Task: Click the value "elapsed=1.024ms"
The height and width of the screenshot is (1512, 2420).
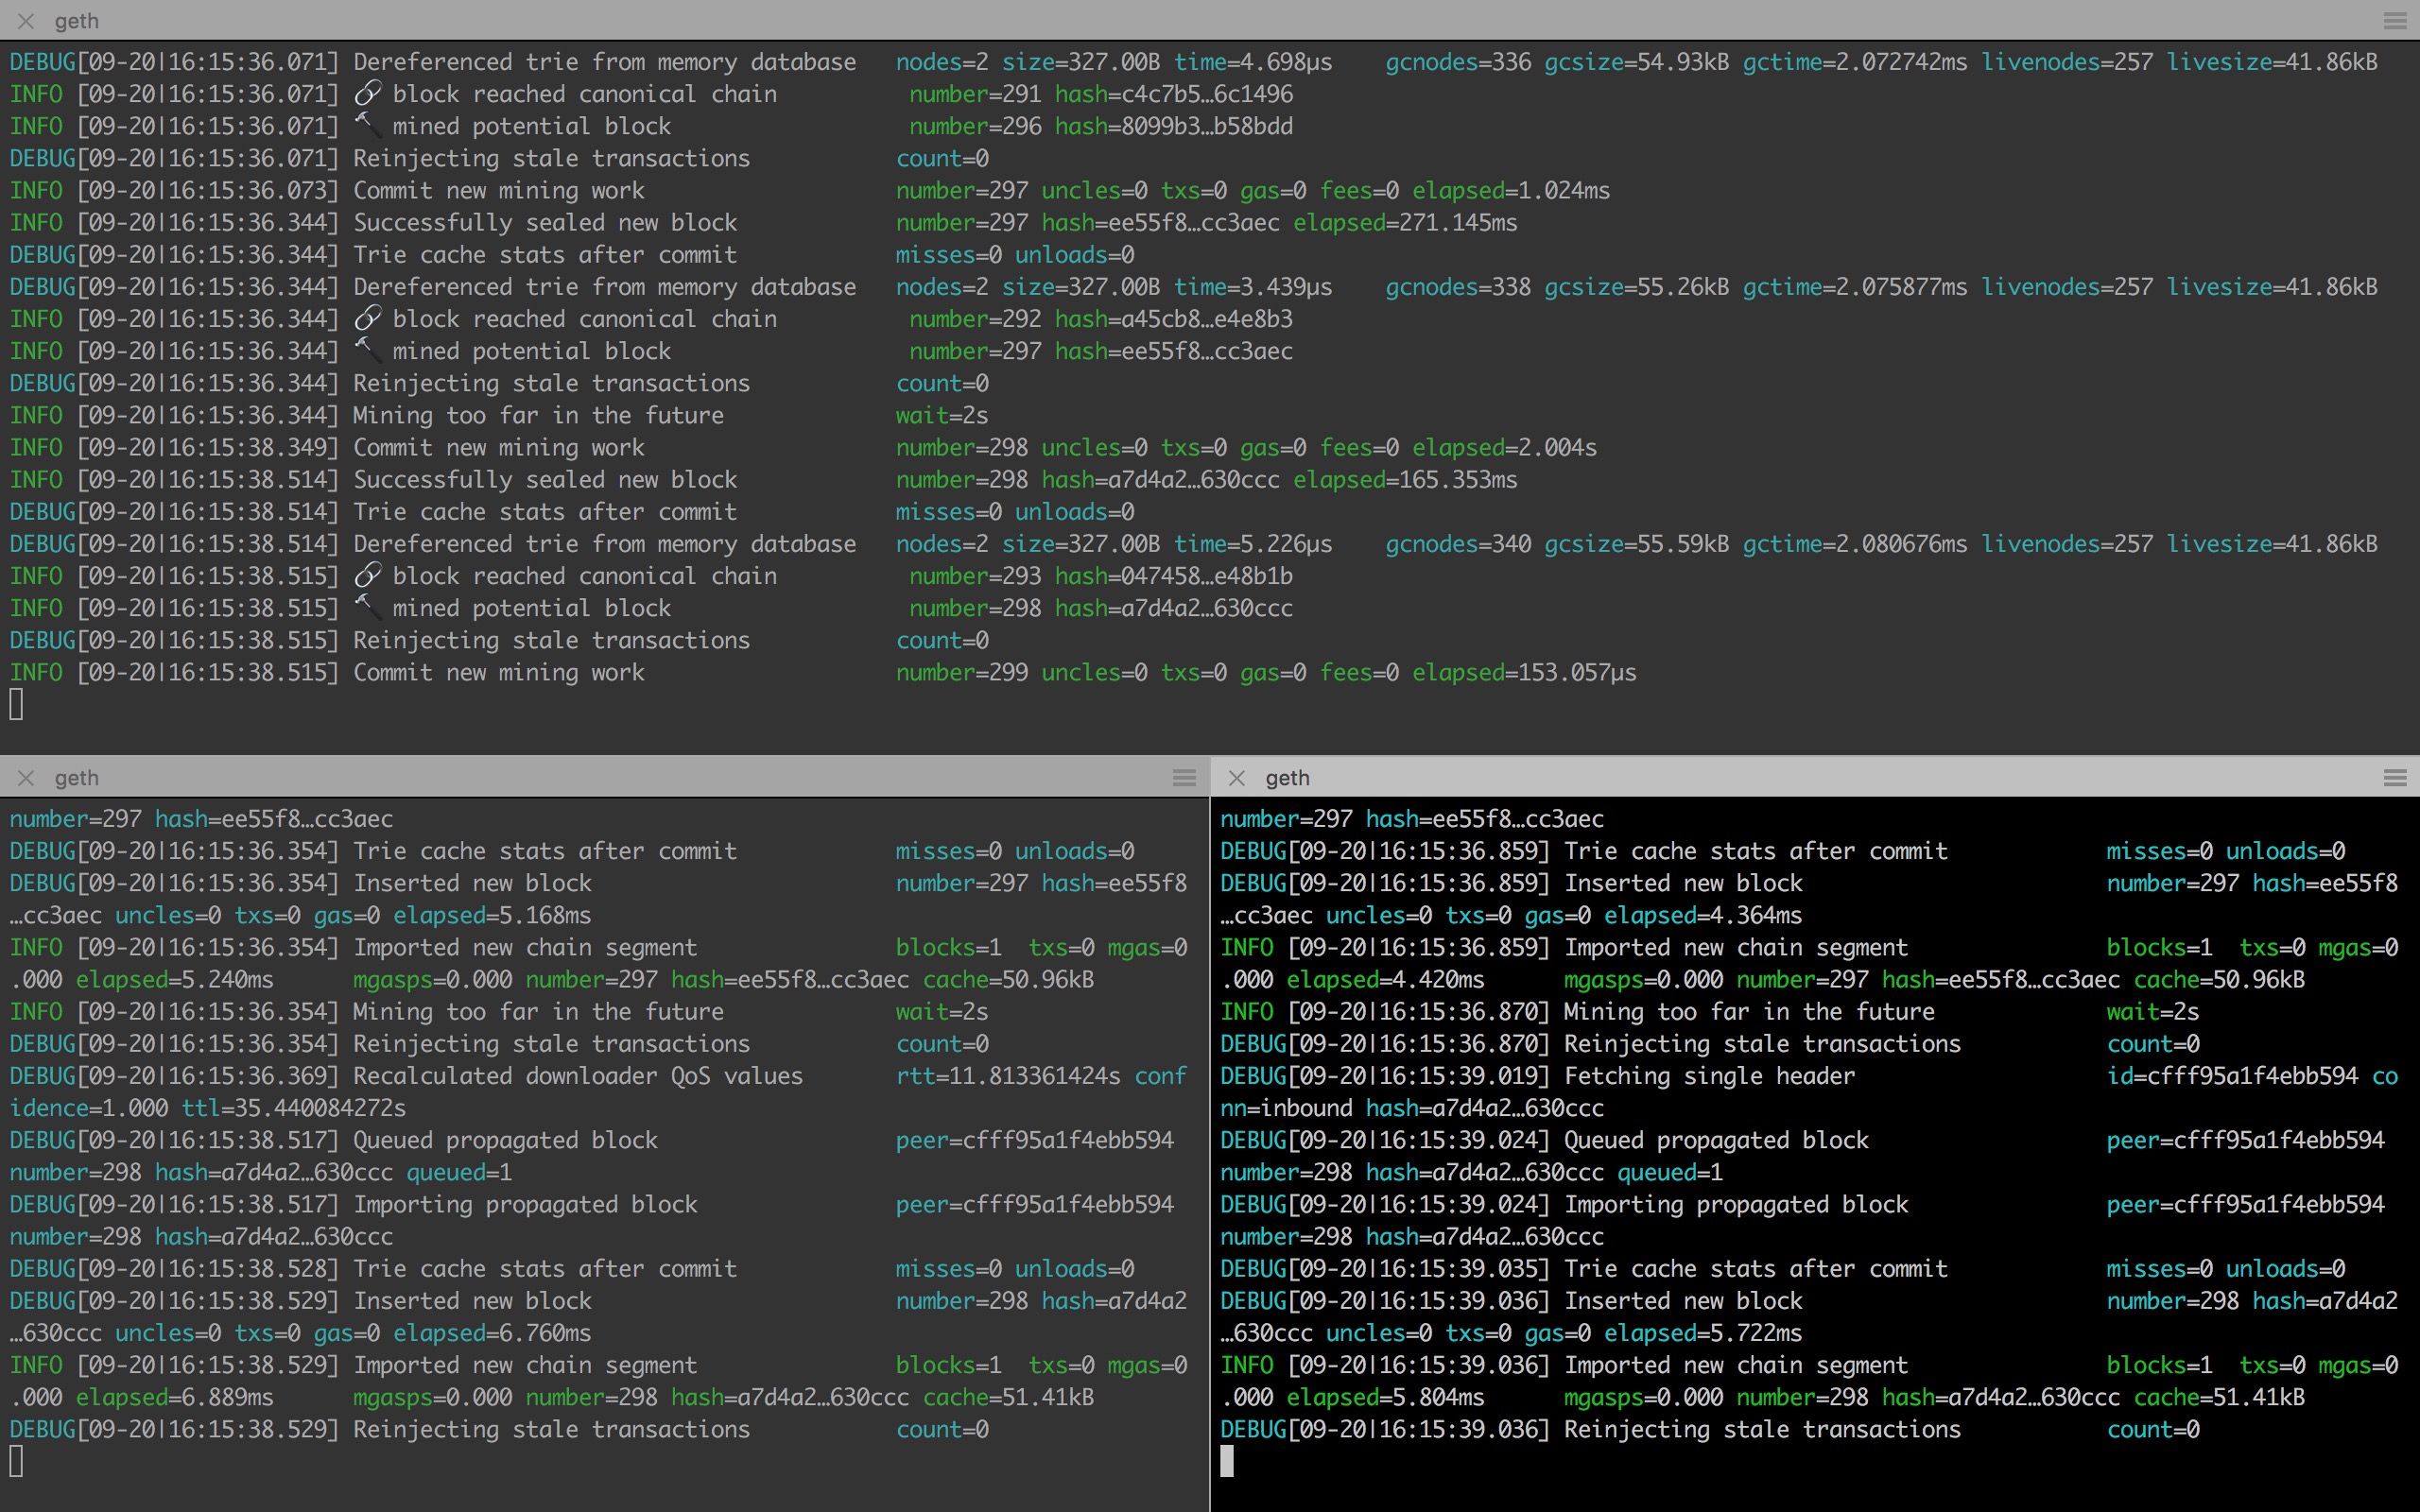Action: click(1511, 190)
